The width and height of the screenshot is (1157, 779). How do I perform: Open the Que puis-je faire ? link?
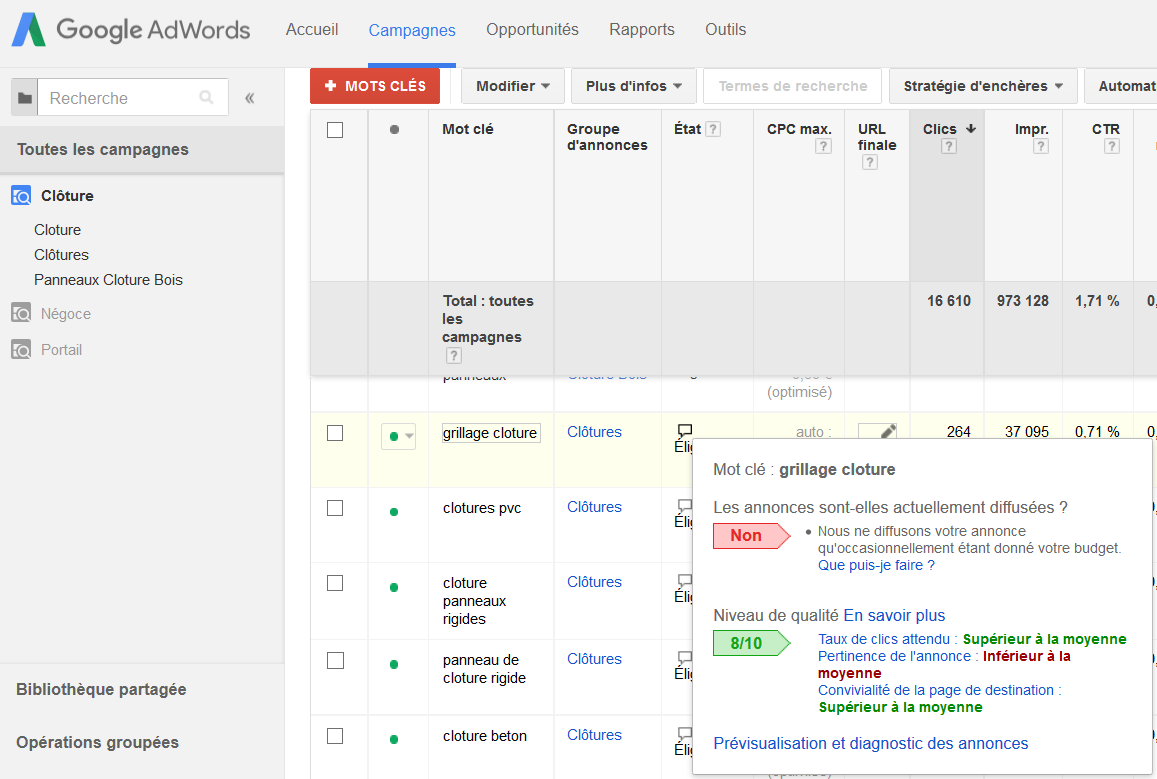click(x=876, y=566)
